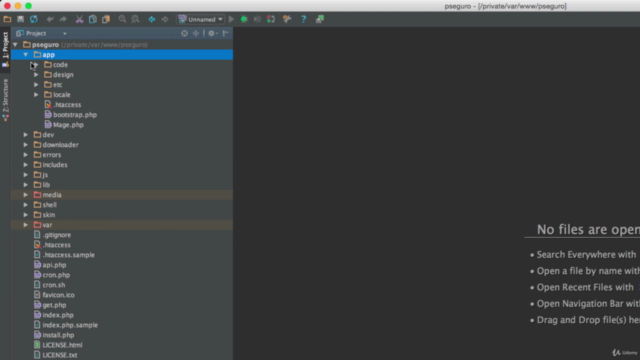Click the Open folder toolbar icon
Screen dimensions: 640x360
(7, 19)
